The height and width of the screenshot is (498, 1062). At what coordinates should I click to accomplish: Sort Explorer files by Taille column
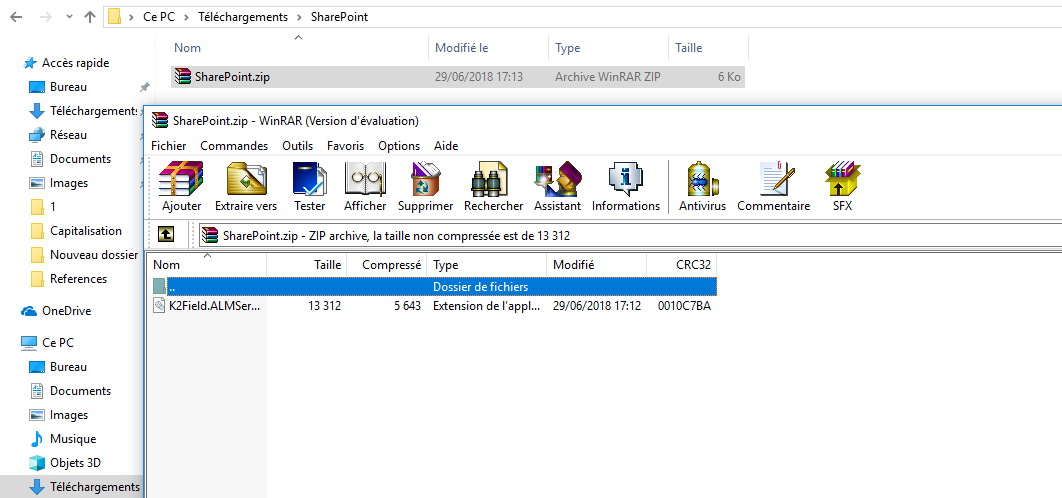(708, 48)
